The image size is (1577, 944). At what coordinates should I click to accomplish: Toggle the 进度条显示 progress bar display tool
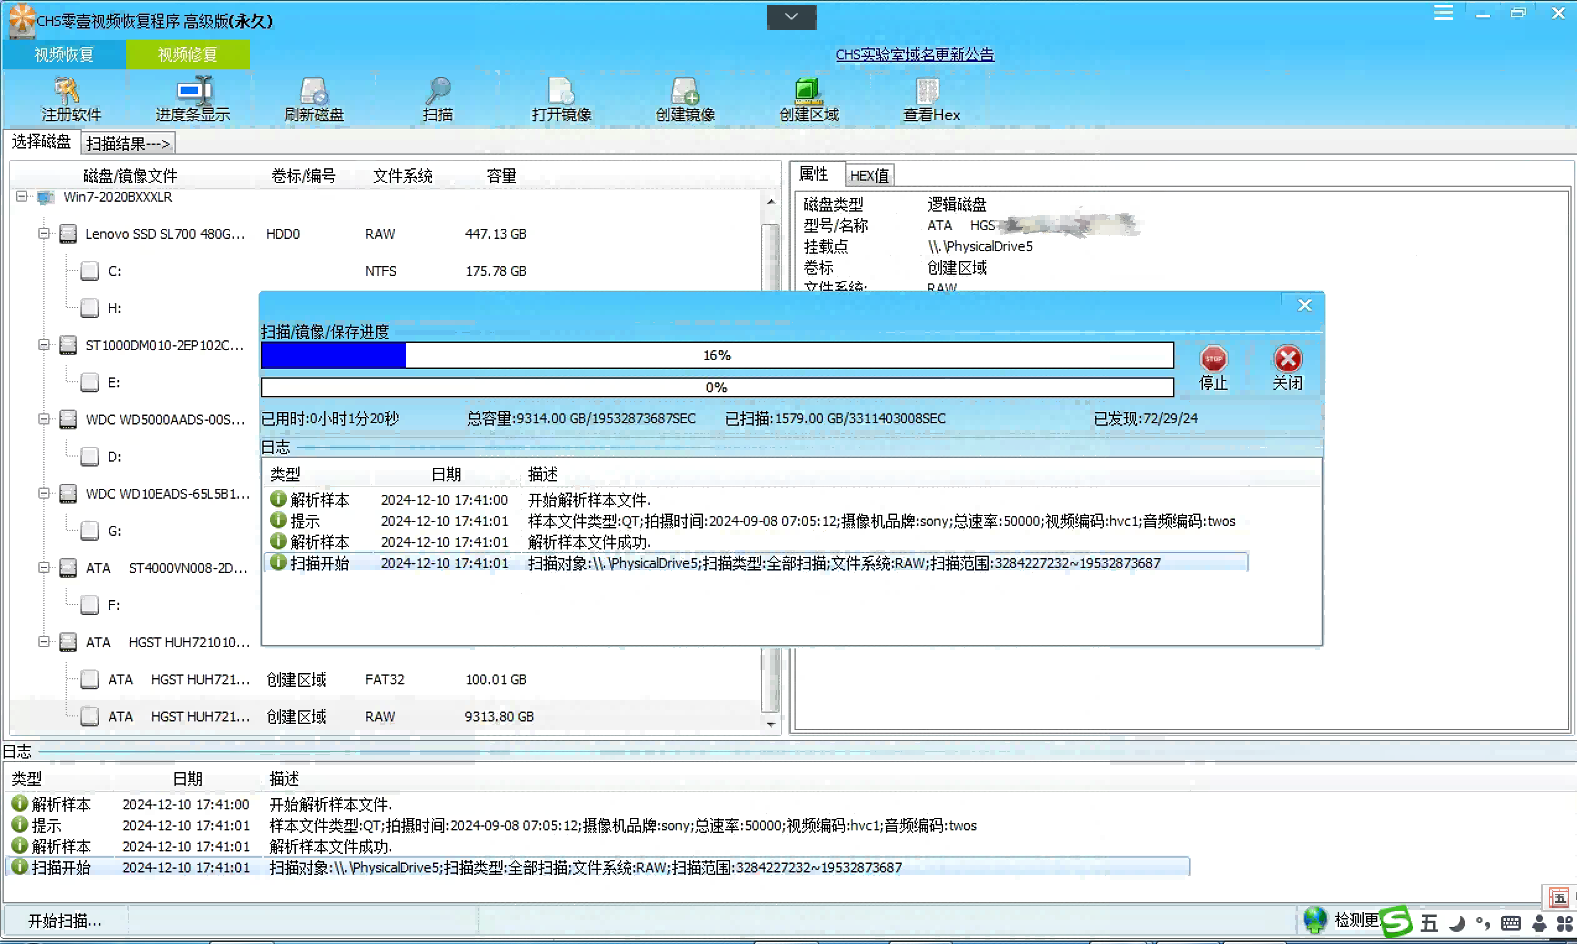coord(193,91)
